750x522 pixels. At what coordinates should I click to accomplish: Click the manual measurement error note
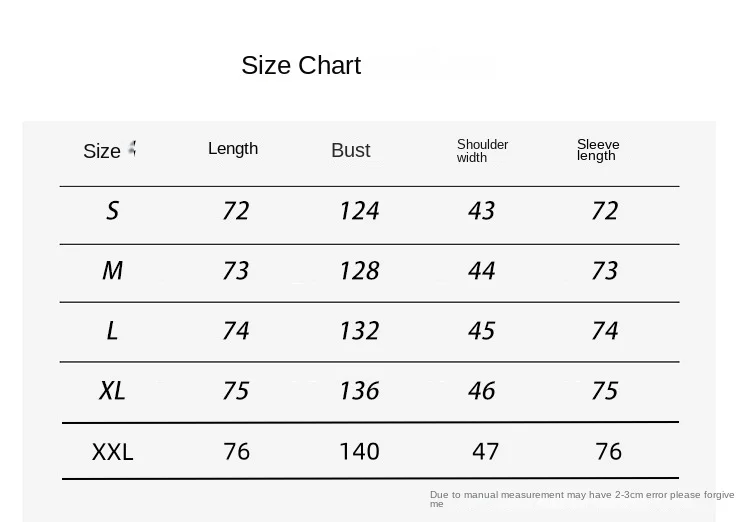tap(582, 499)
